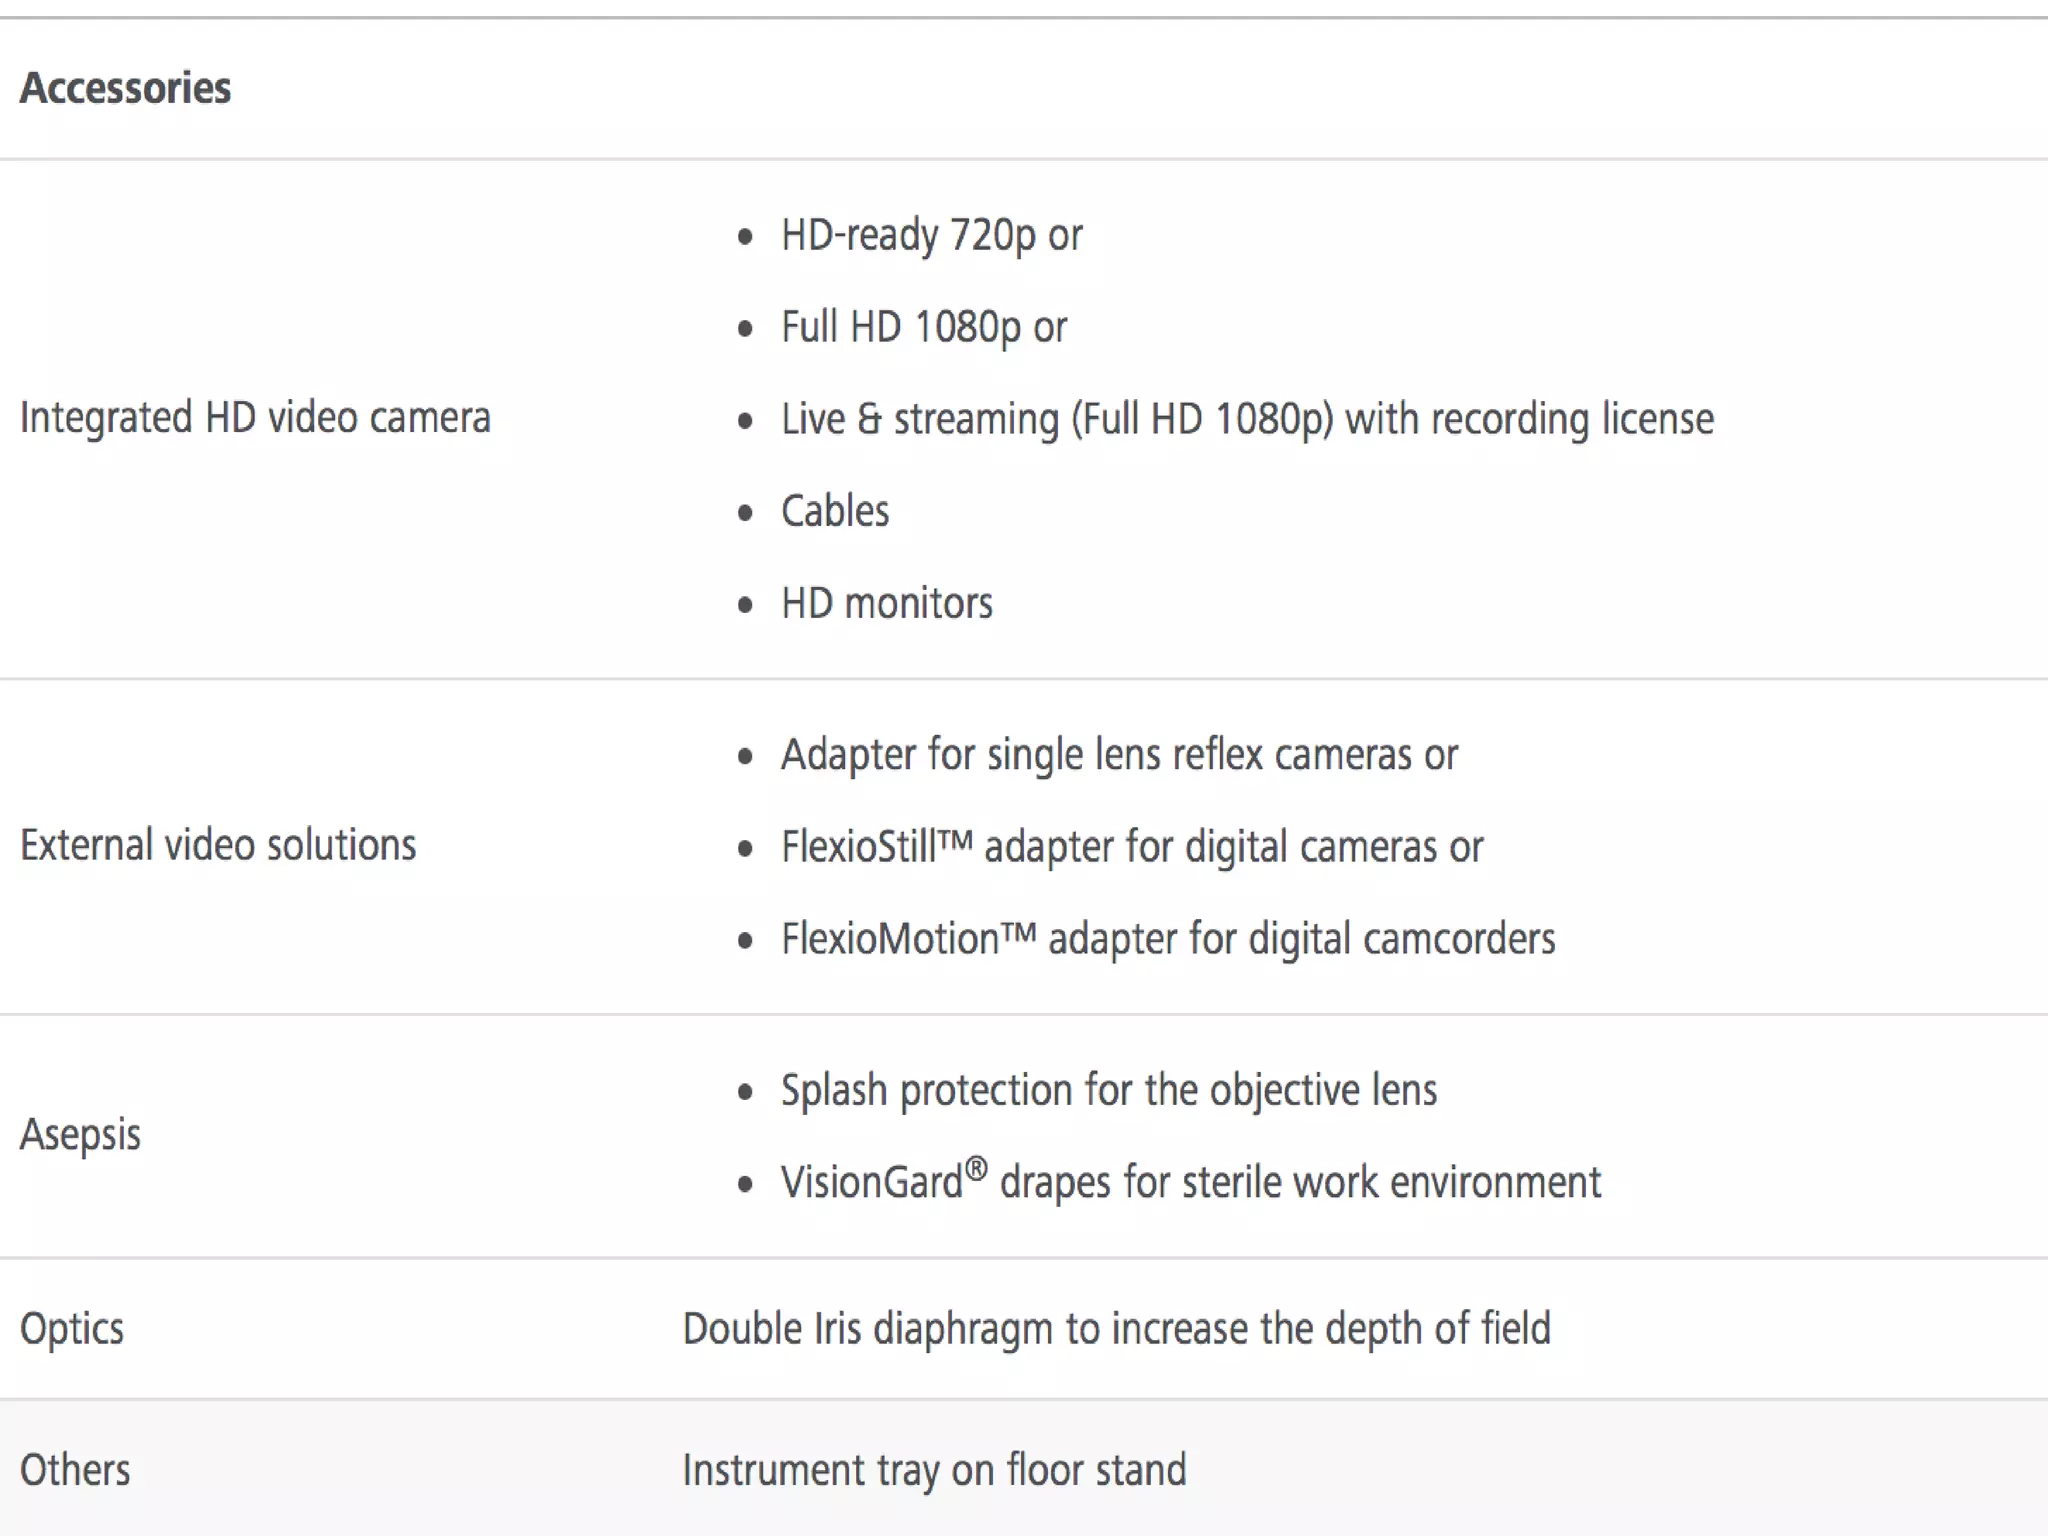Click the FlexioStill adapter for digital cameras
2048x1536 pixels.
pos(1132,847)
